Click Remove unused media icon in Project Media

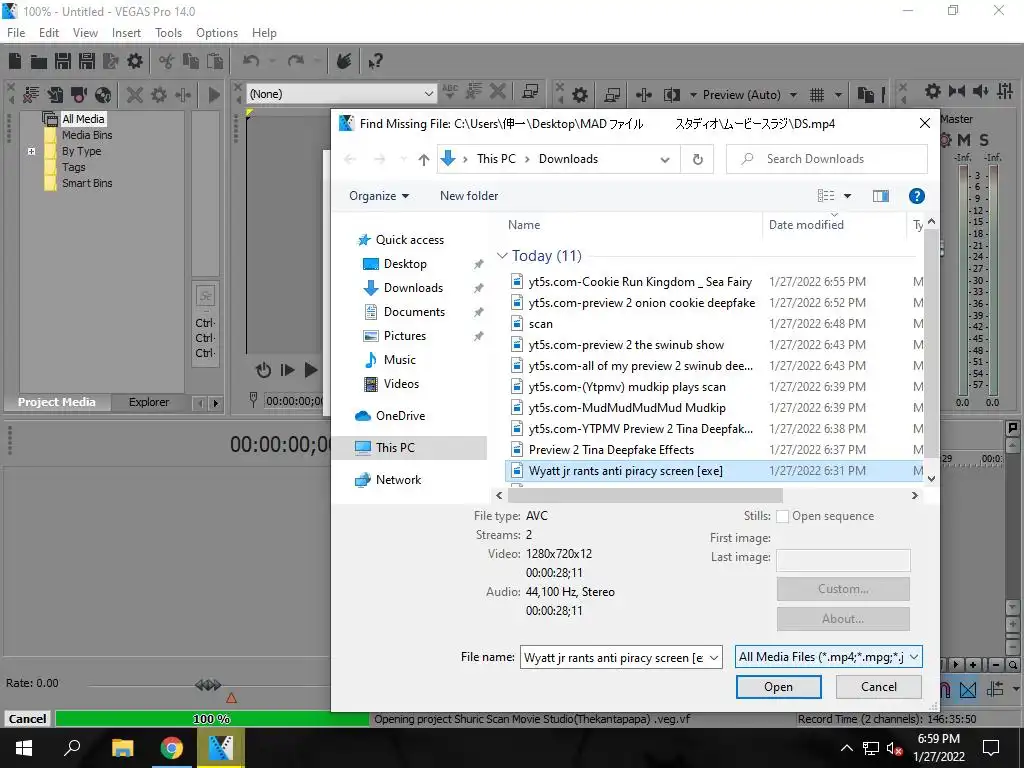pos(31,95)
